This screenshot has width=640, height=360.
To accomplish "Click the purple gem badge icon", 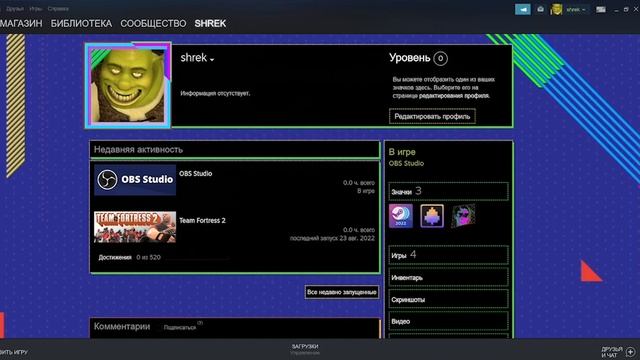I will (x=432, y=216).
